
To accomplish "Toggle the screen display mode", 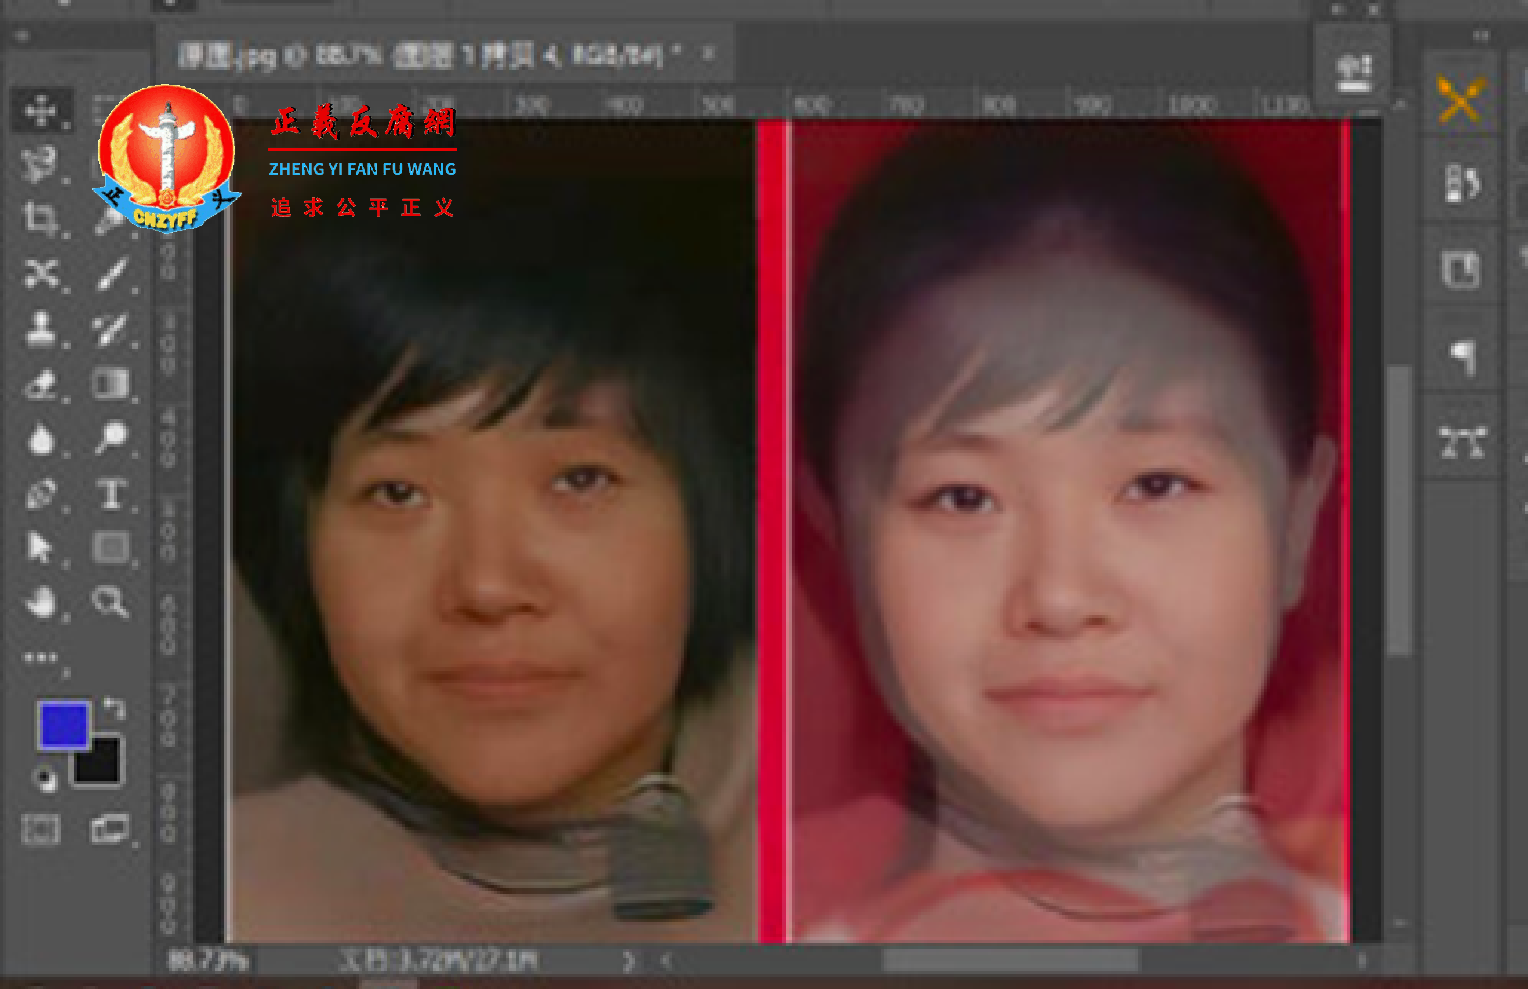I will tap(110, 828).
